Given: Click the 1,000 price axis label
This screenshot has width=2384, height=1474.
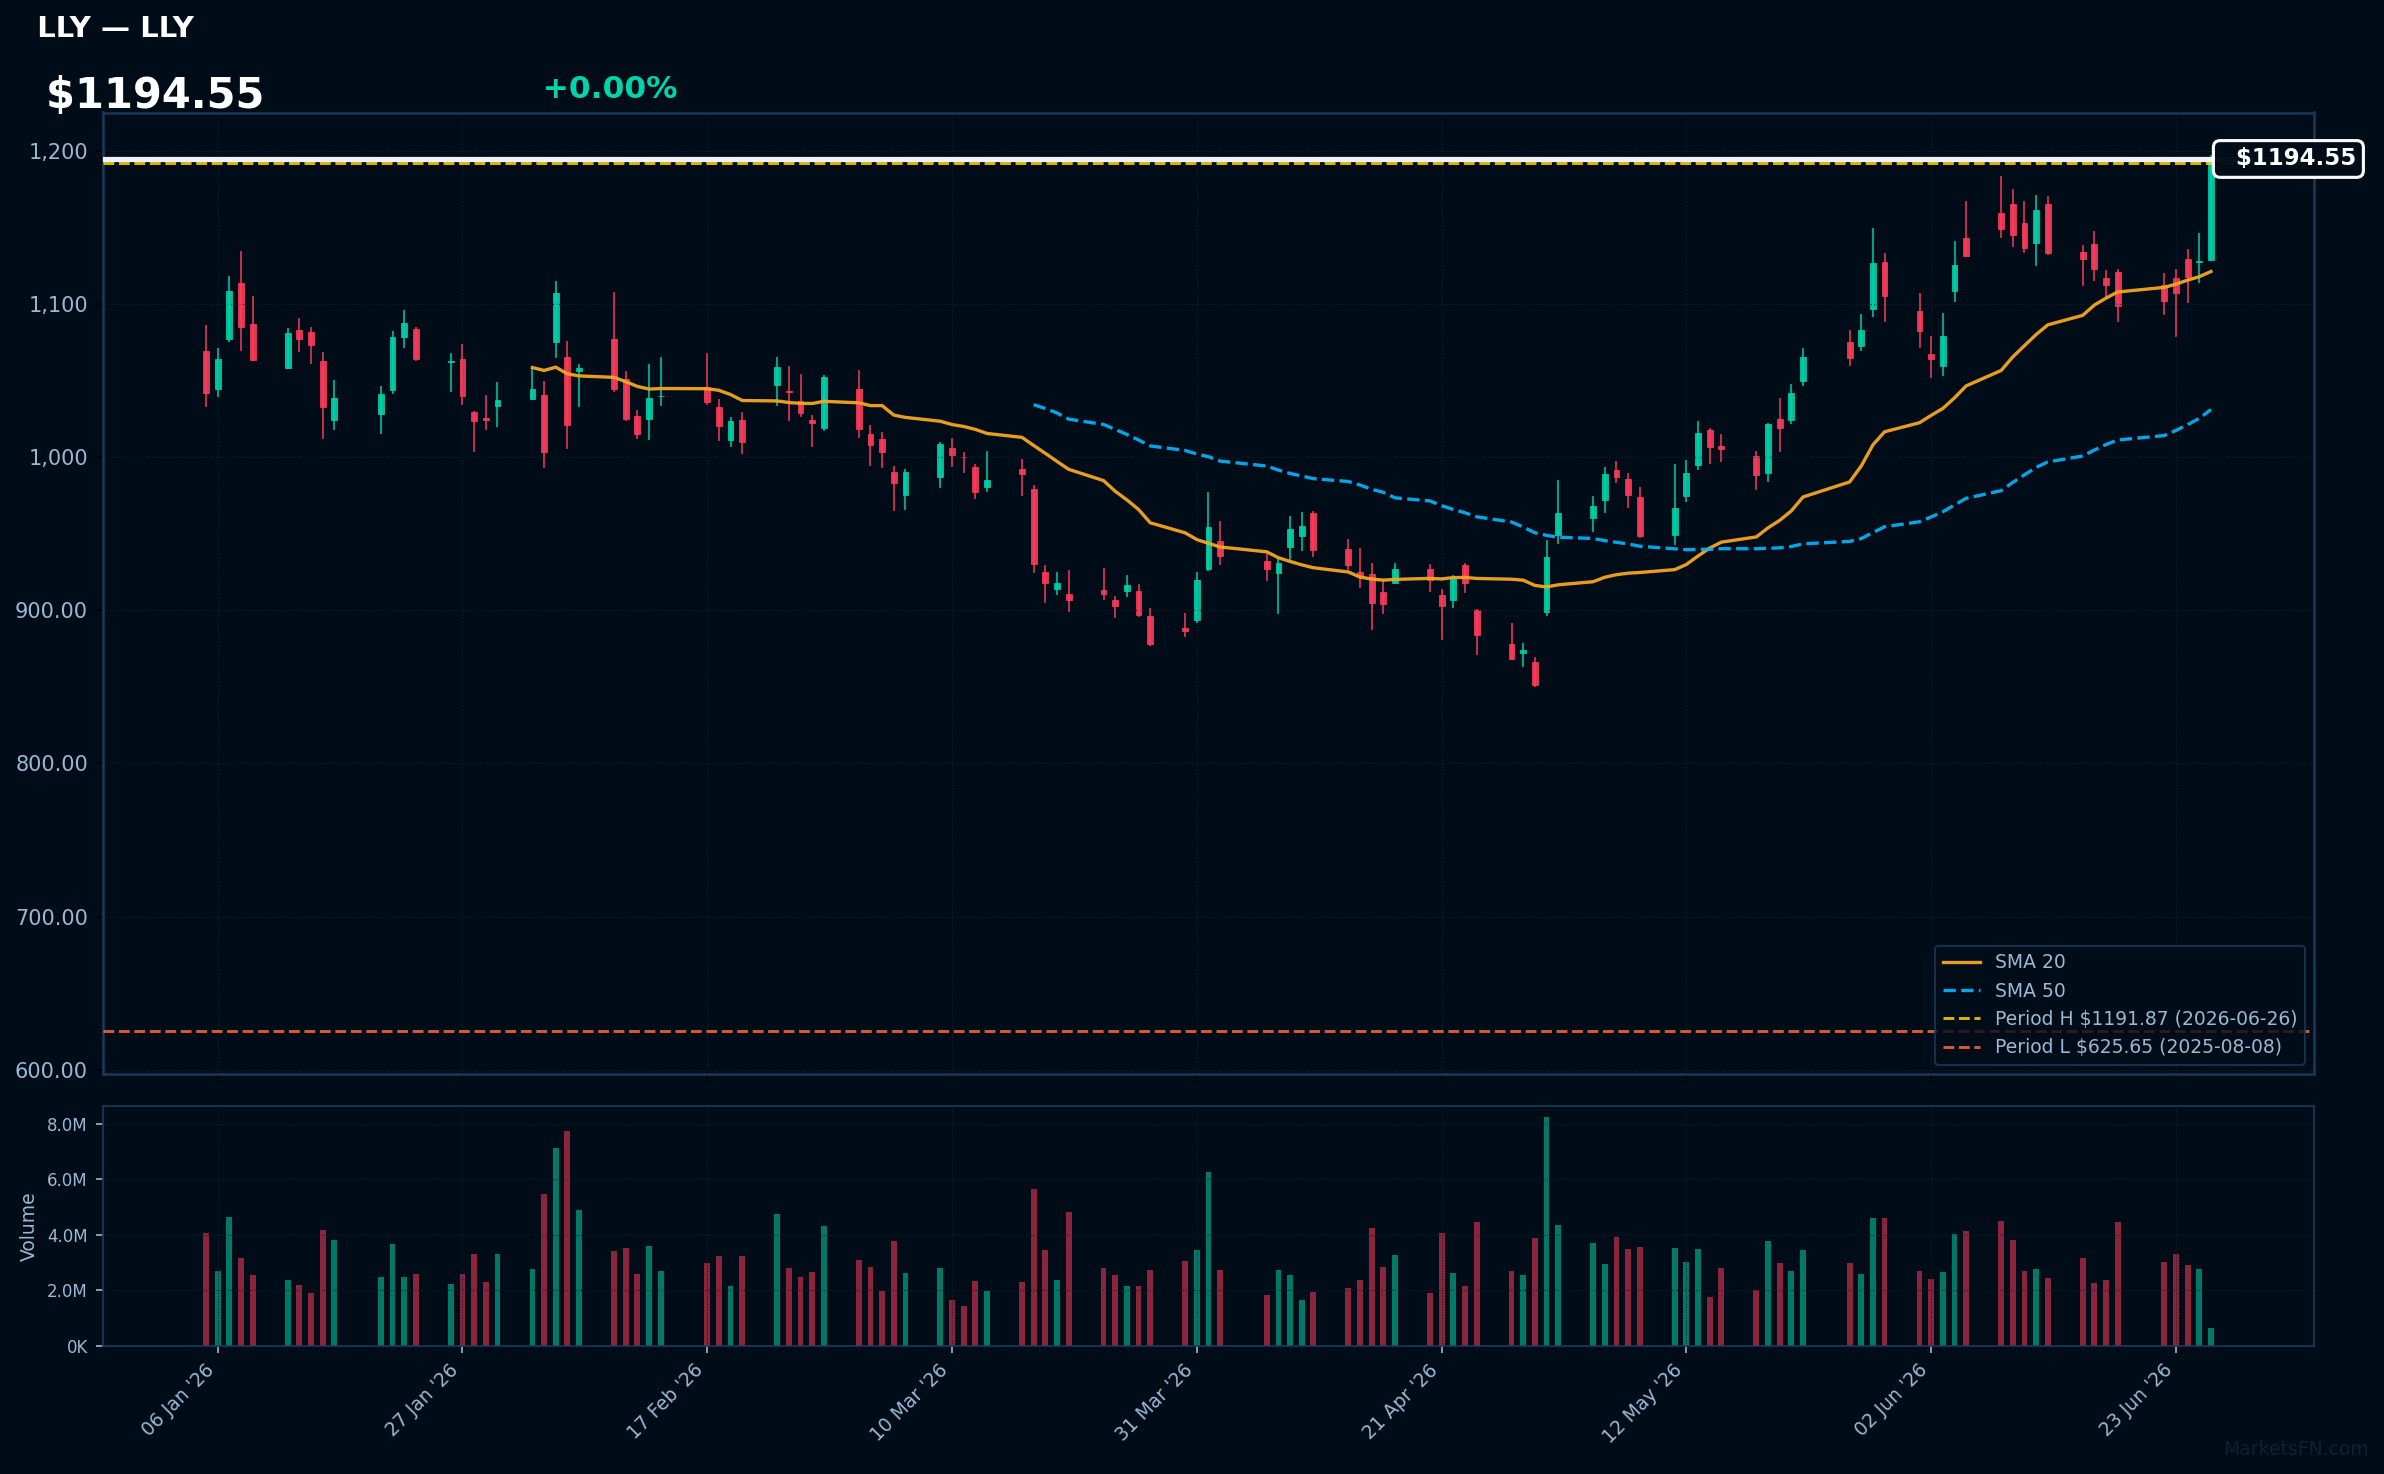Looking at the screenshot, I should (58, 458).
